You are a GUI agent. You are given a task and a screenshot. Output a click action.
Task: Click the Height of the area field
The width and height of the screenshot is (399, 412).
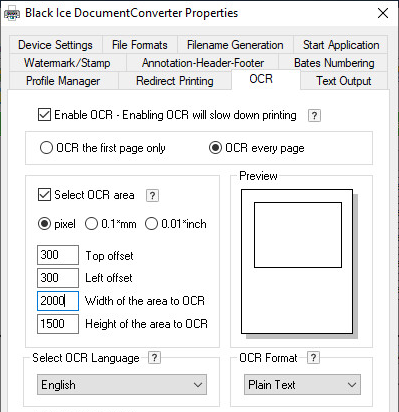pos(58,324)
